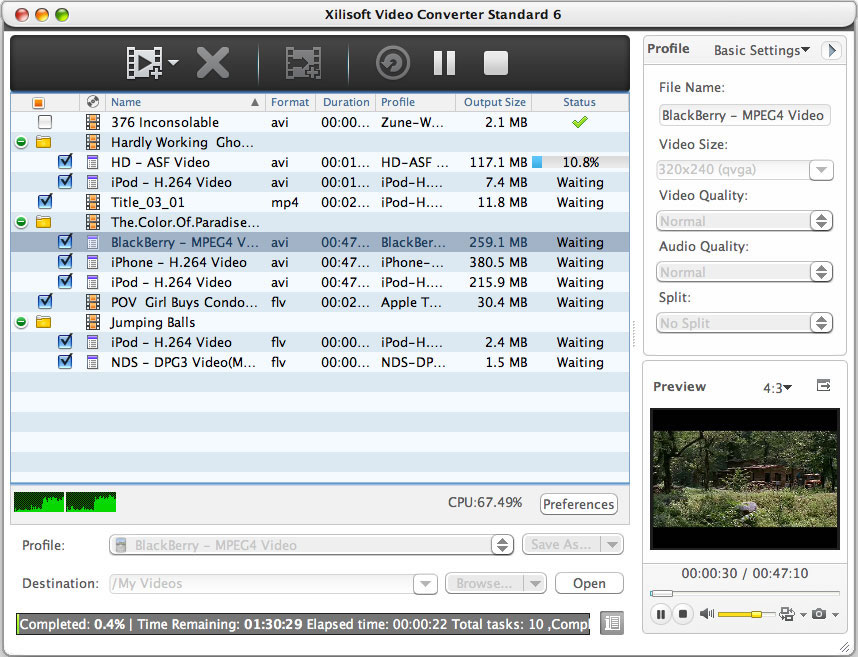Screen dimensions: 858x657
Task: Stop conversion with toolbar stop icon
Action: click(496, 63)
